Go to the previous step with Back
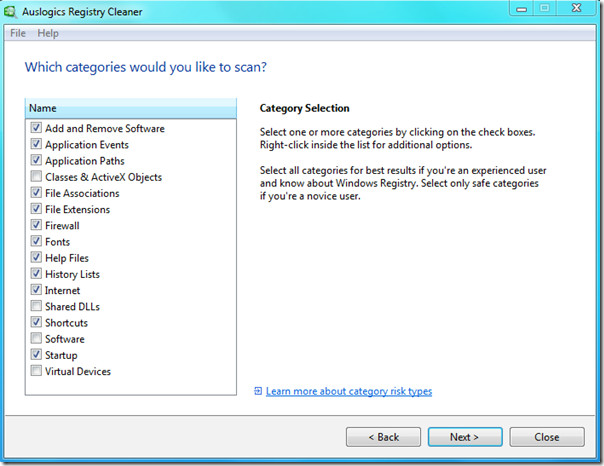The width and height of the screenshot is (604, 466). click(x=383, y=437)
